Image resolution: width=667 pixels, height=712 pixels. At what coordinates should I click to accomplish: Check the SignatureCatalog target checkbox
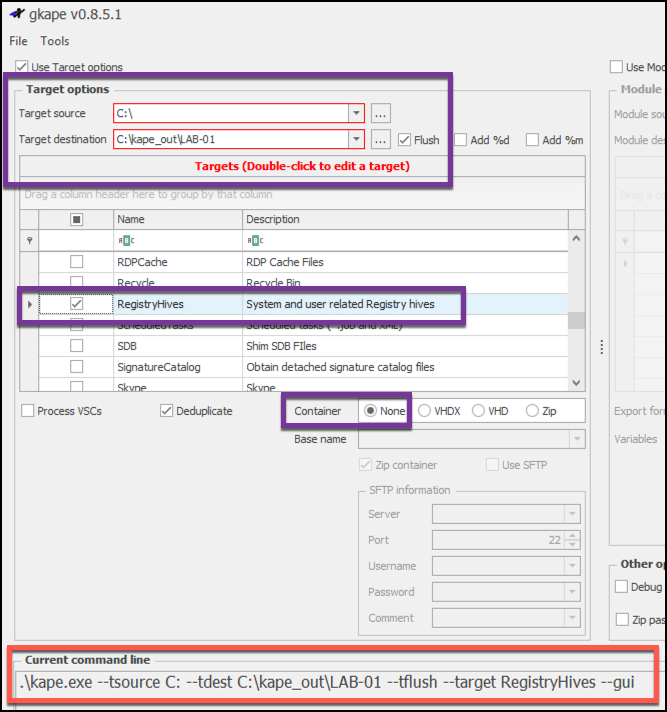pyautogui.click(x=77, y=367)
